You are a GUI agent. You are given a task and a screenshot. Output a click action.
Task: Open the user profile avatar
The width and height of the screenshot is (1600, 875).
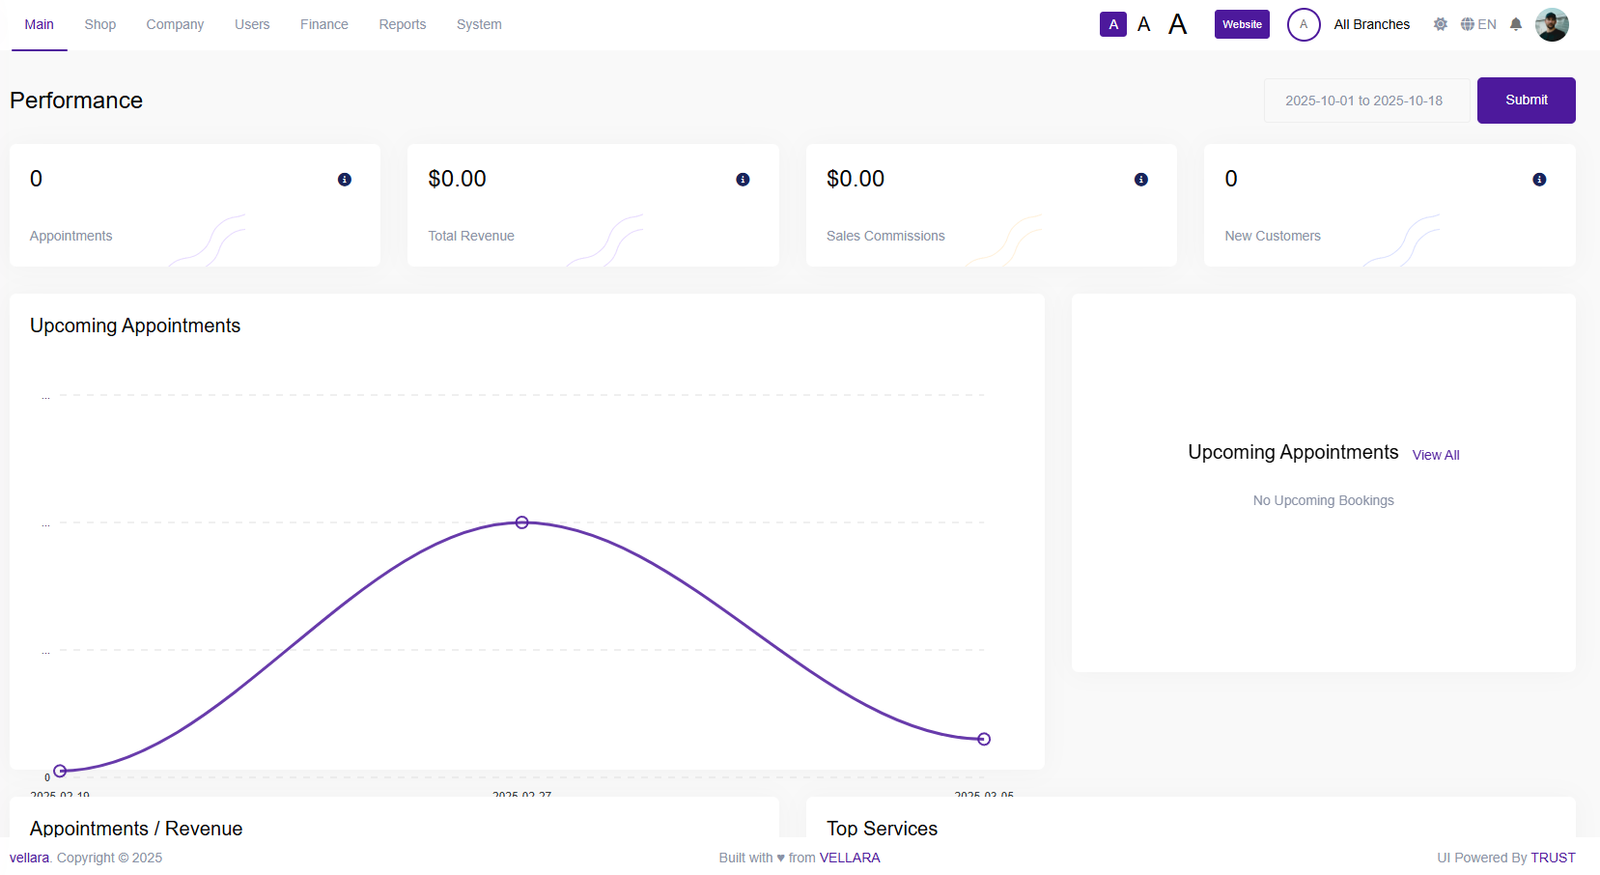1551,25
